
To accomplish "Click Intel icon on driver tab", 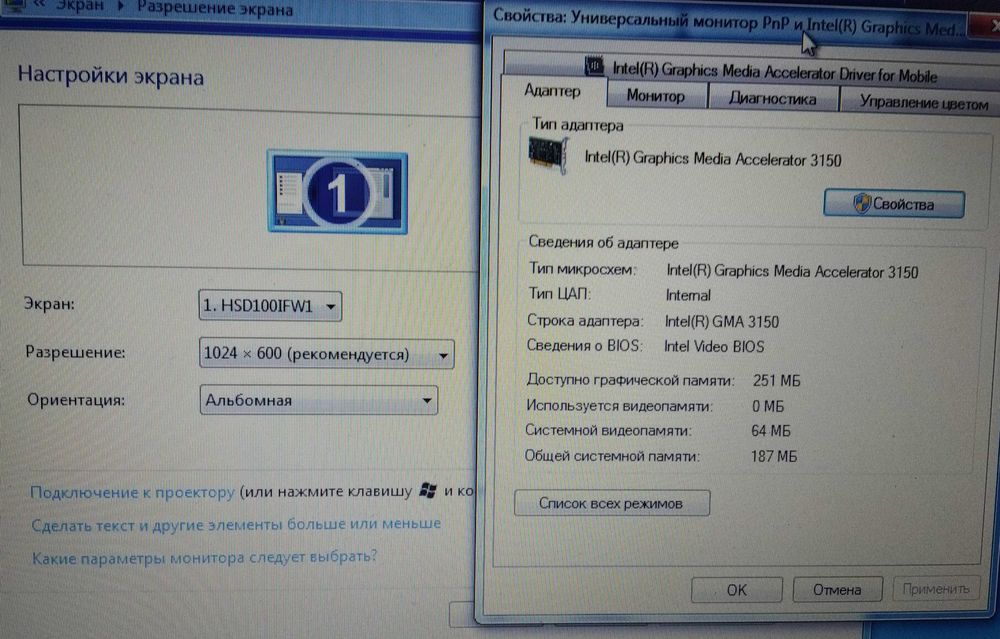I will click(x=594, y=65).
